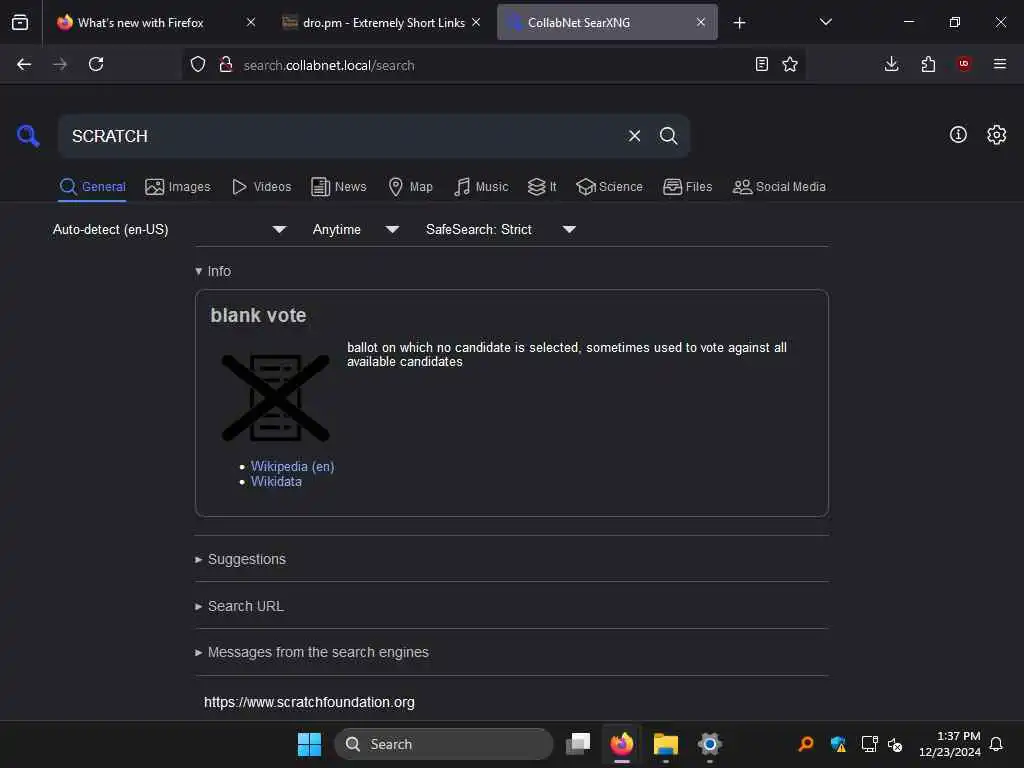Open Firefox recent browsing view icon

[20, 22]
